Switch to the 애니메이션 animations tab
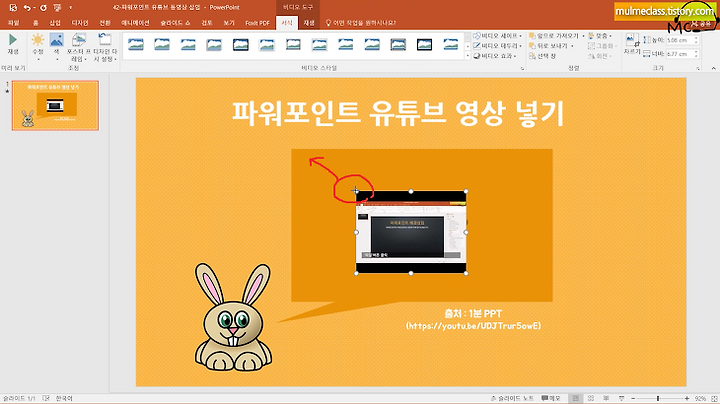 pyautogui.click(x=135, y=23)
